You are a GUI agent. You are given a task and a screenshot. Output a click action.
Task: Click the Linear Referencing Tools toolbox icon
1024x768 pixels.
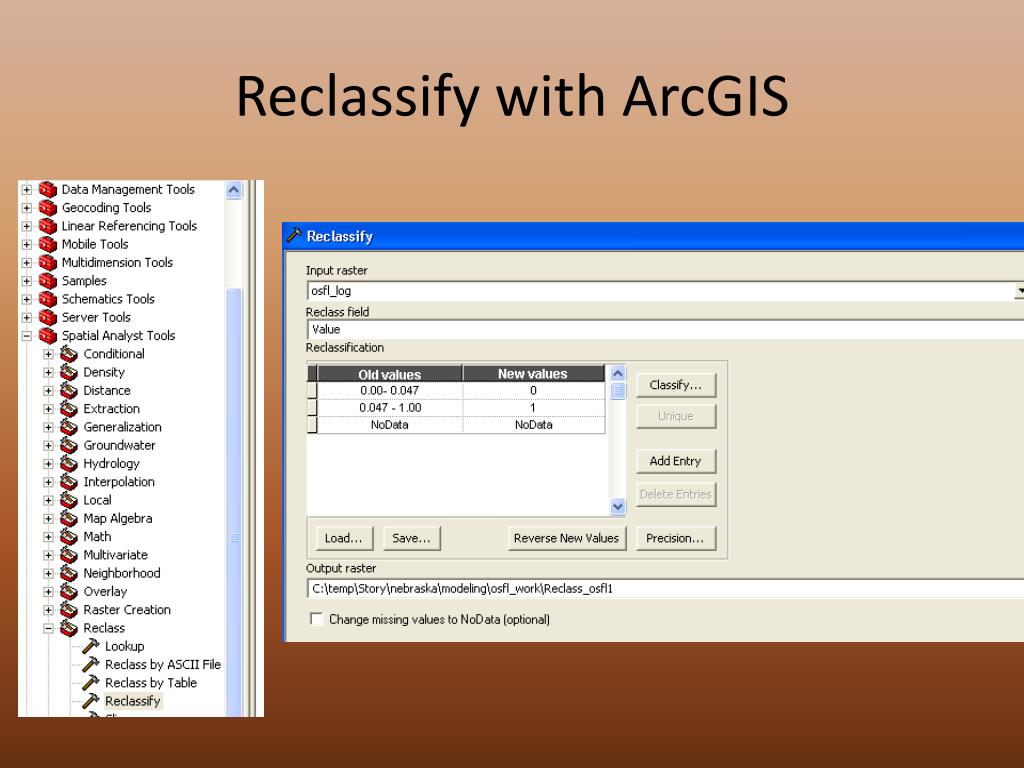pos(48,226)
